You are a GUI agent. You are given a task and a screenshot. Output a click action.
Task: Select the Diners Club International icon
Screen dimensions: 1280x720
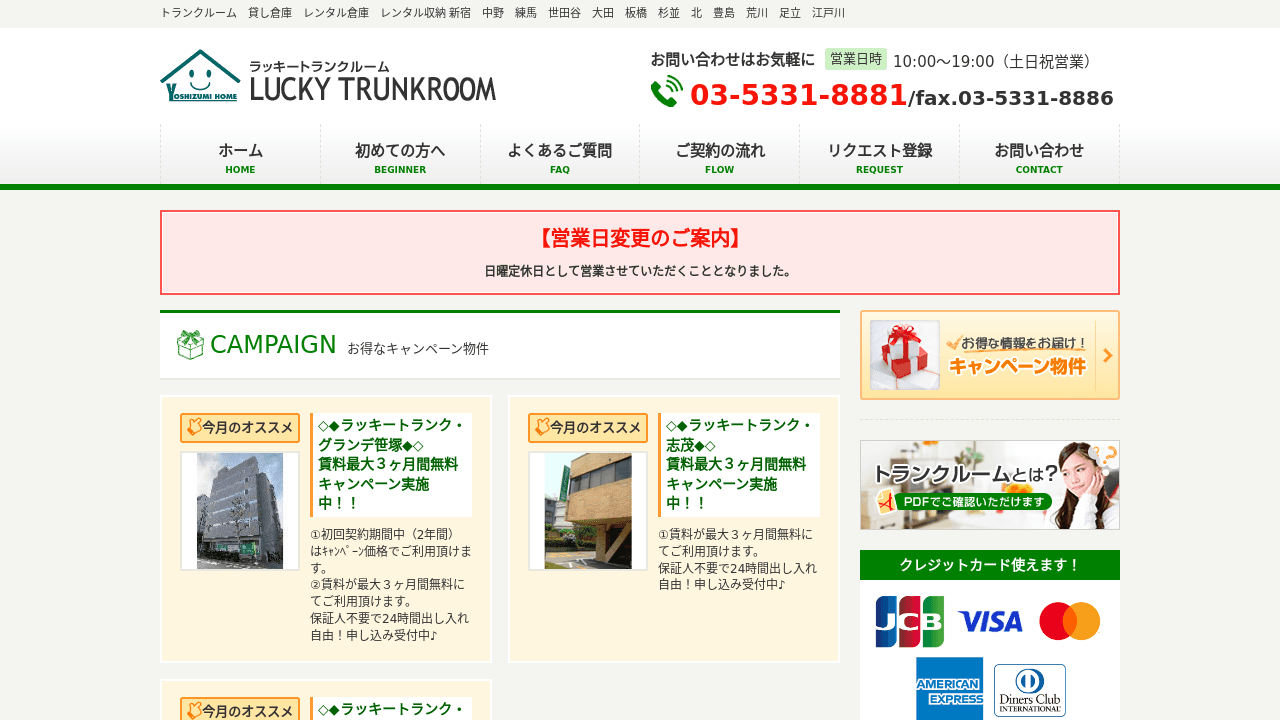[1029, 689]
